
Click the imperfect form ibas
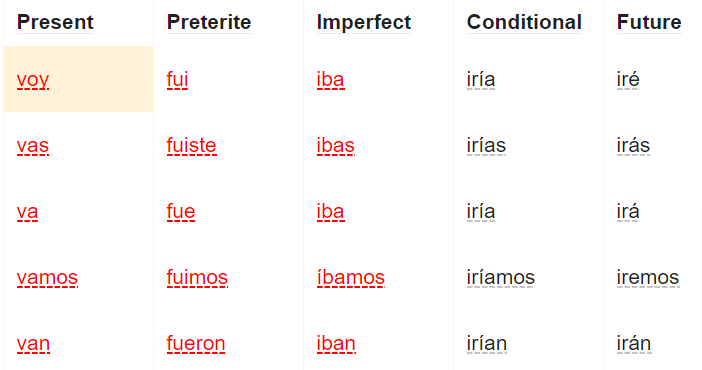(x=336, y=146)
